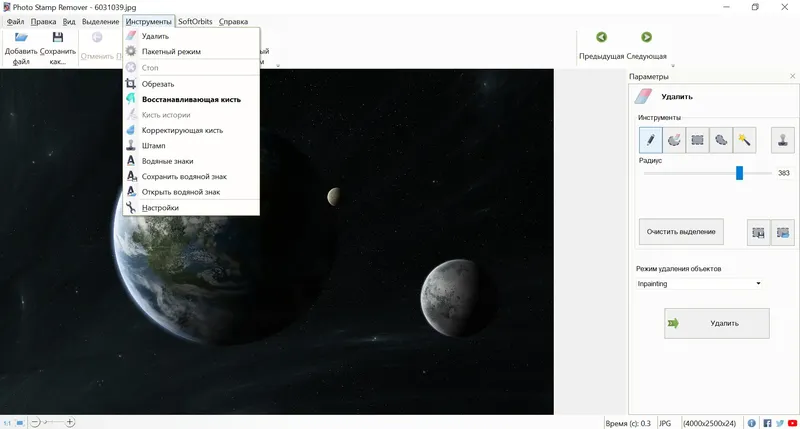Go to Следующая image with green arrow
800x429 pixels.
coord(646,46)
